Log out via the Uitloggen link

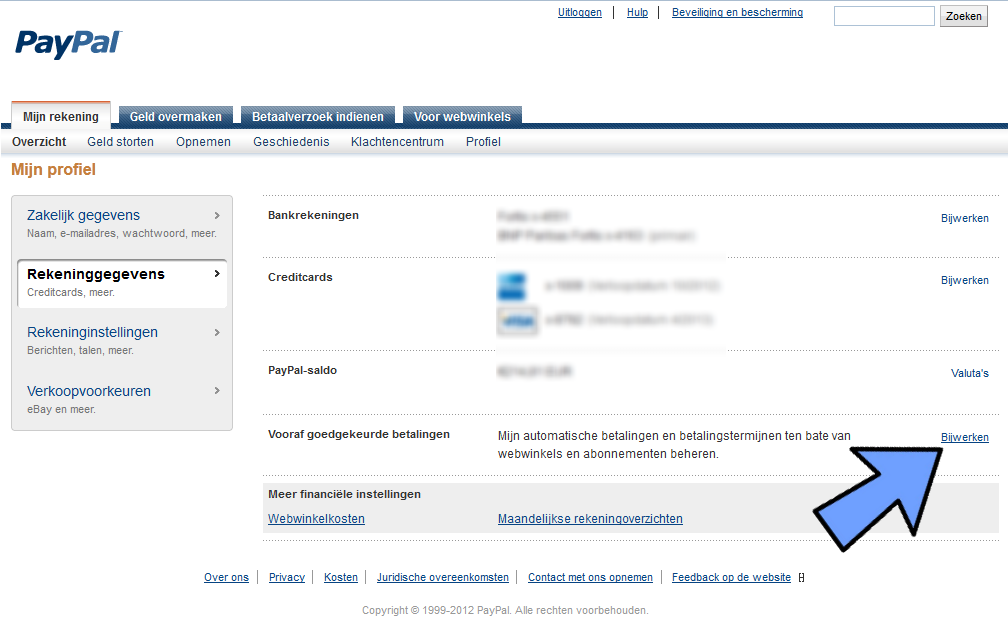tap(580, 13)
